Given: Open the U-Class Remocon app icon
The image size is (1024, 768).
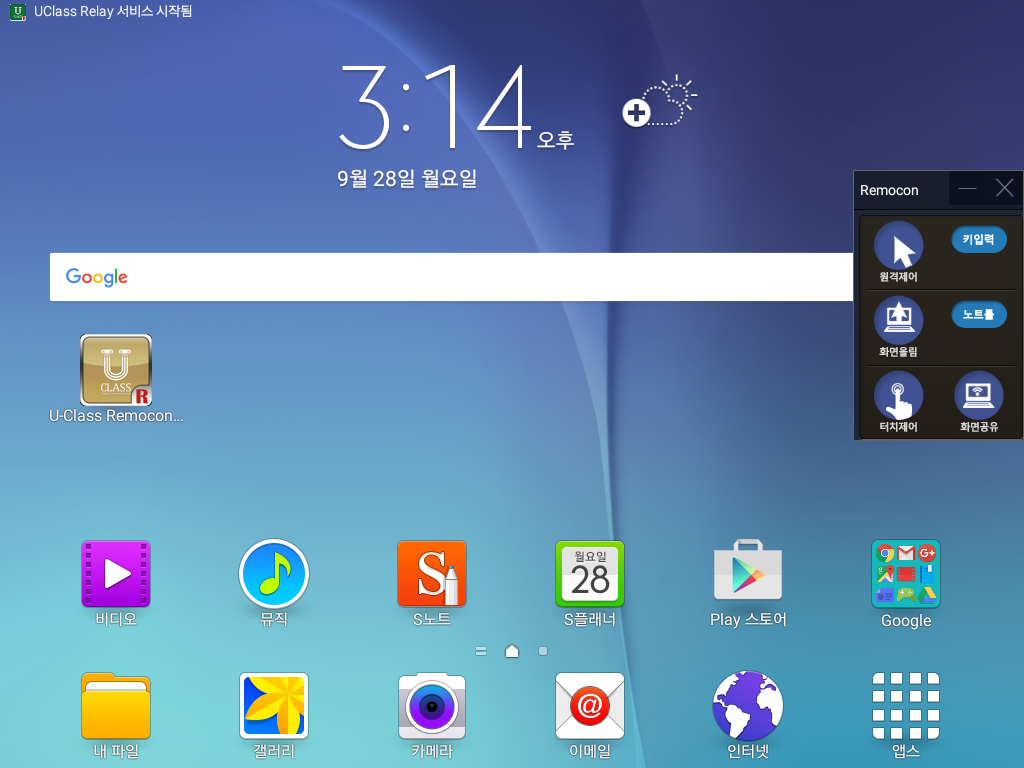Looking at the screenshot, I should [x=116, y=370].
